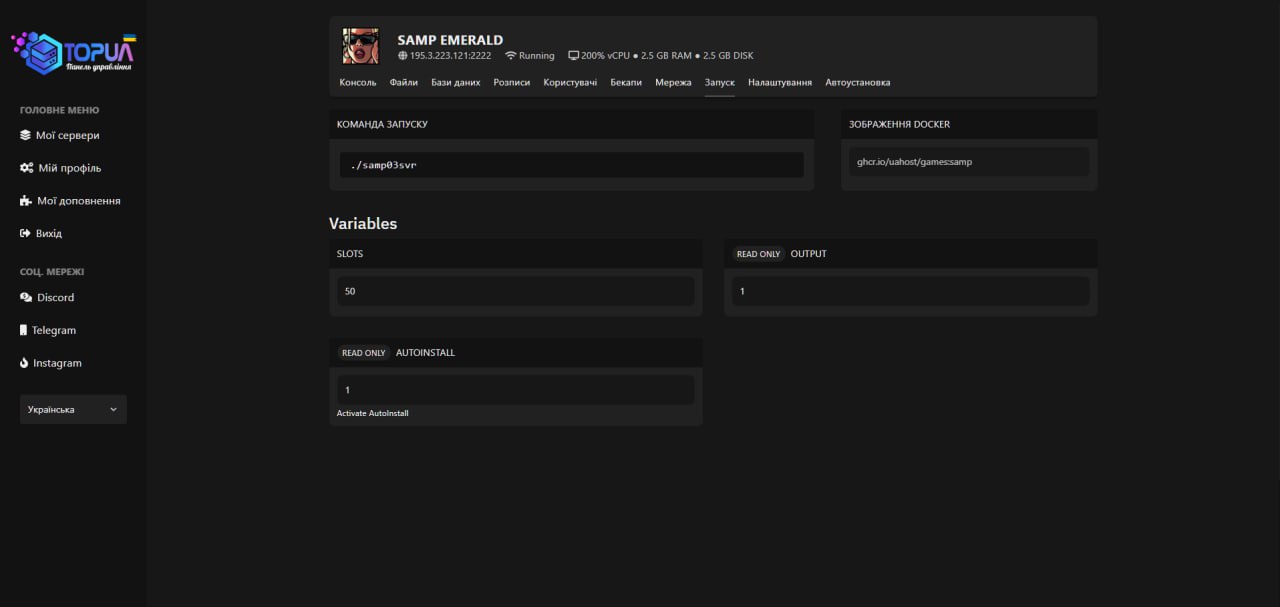Viewport: 1280px width, 607px height.
Task: Open the Бекапи tab
Action: 626,82
